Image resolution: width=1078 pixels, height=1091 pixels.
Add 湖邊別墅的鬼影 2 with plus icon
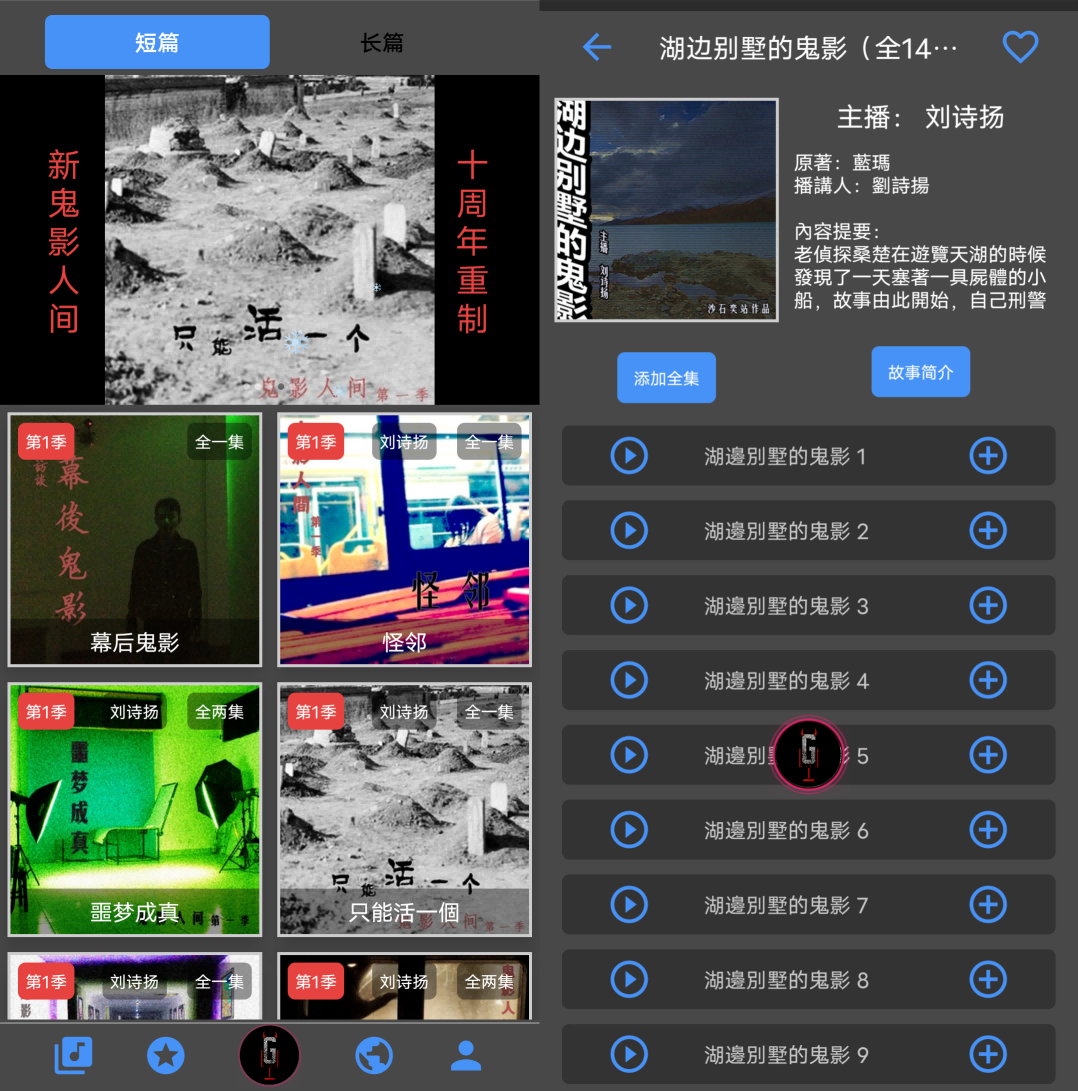pyautogui.click(x=988, y=531)
